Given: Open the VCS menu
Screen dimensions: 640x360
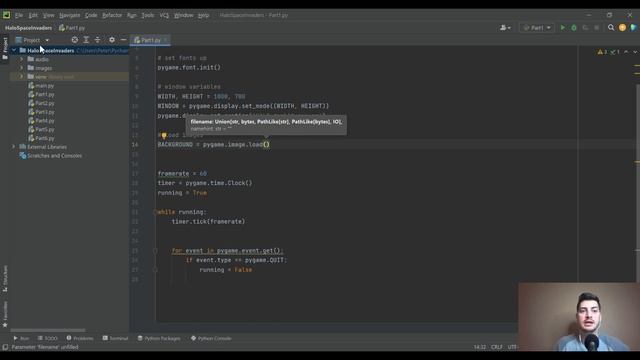Looking at the screenshot, I should coord(164,15).
